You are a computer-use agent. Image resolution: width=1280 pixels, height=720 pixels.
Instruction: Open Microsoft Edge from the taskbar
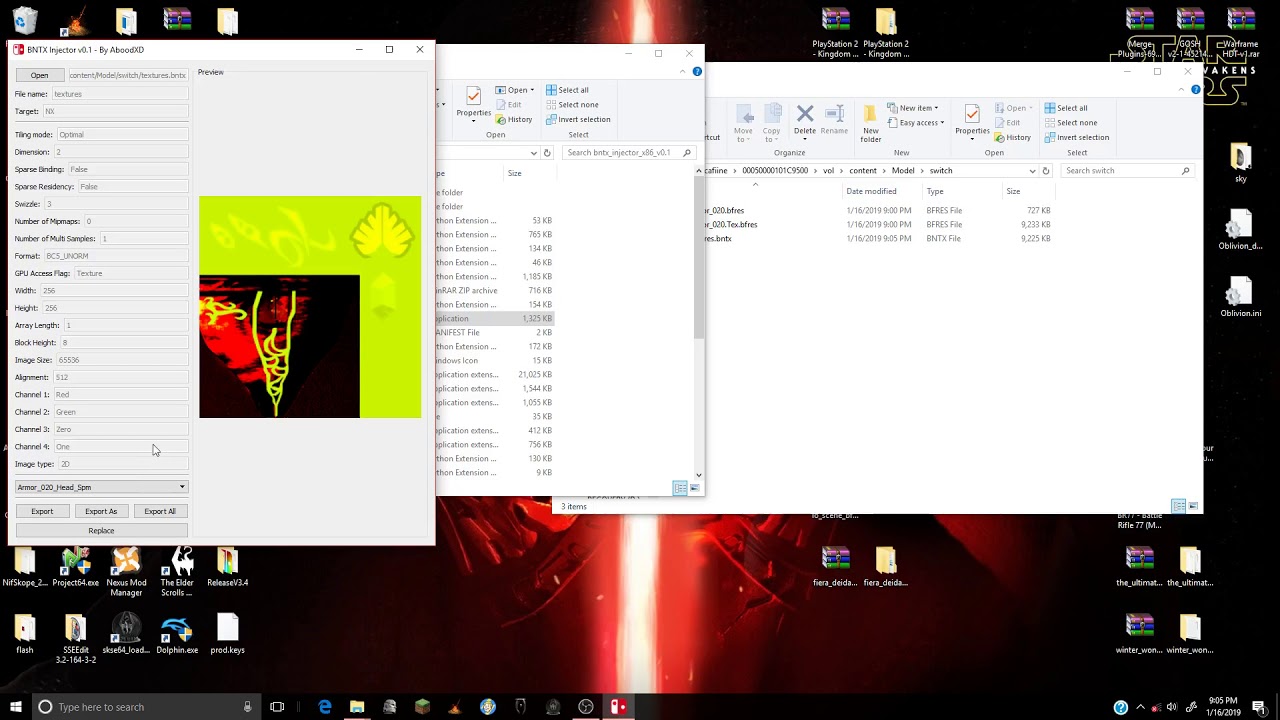(325, 707)
